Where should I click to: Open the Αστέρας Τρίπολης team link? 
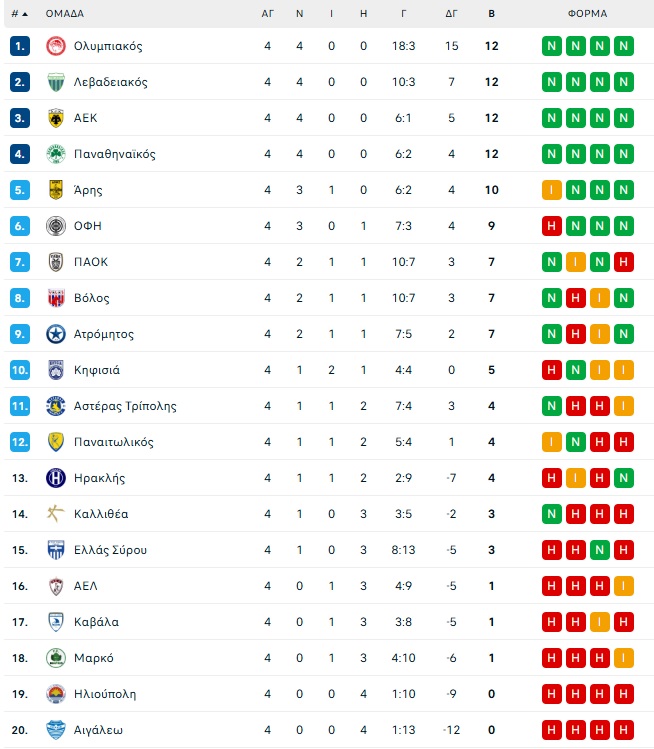click(125, 406)
